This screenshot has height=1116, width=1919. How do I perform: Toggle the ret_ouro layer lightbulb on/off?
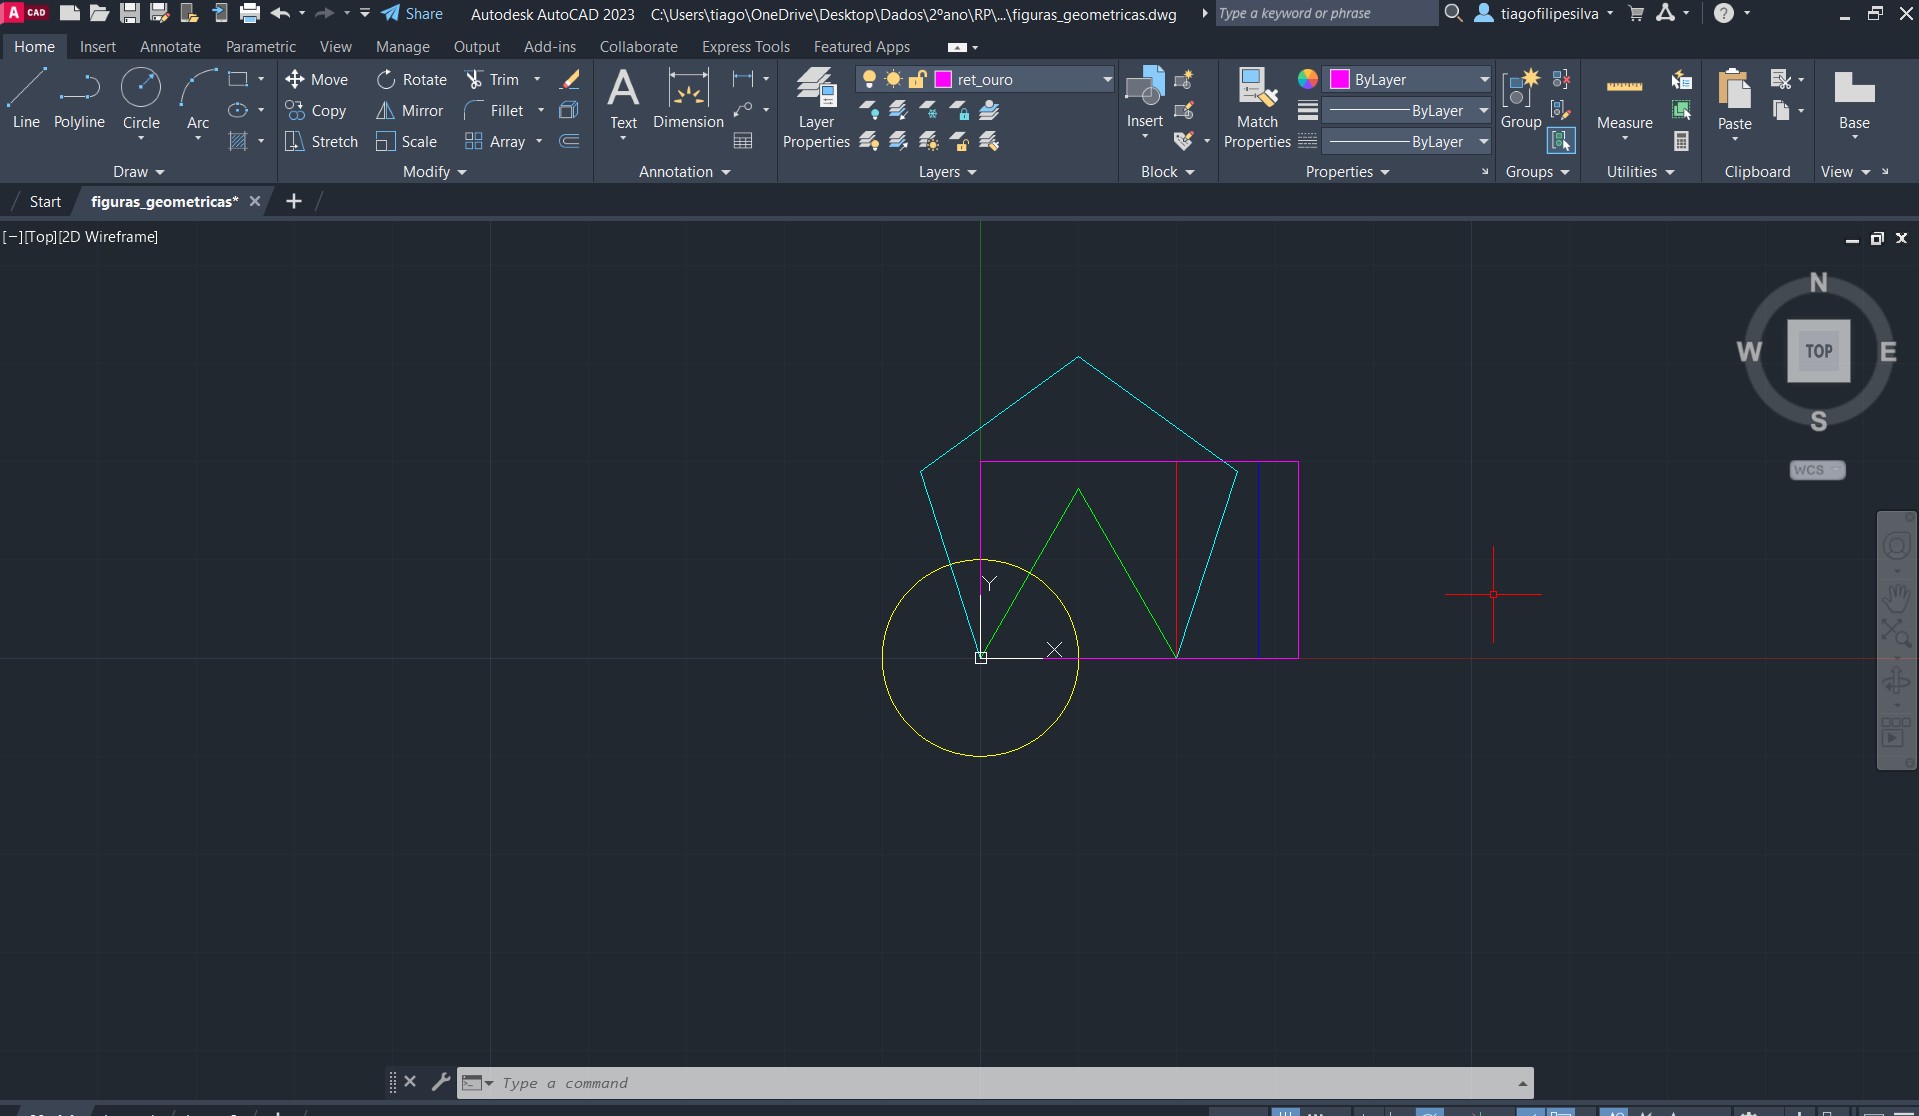coord(869,80)
